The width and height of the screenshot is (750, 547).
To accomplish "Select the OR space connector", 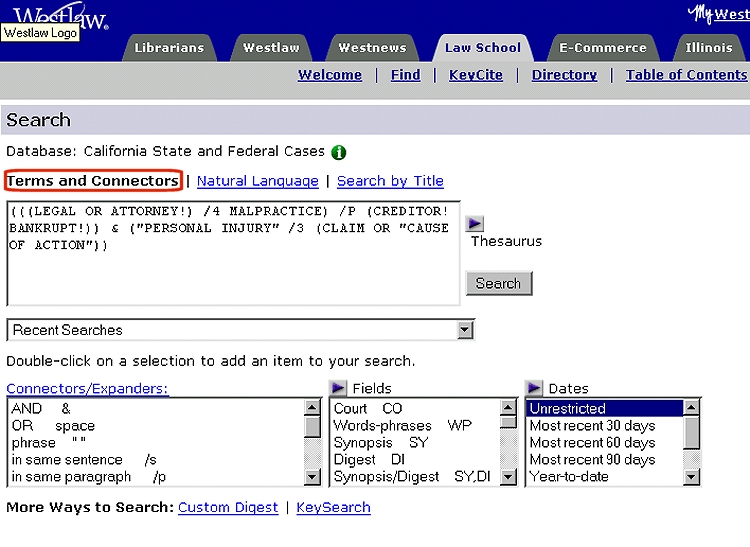I will [156, 426].
